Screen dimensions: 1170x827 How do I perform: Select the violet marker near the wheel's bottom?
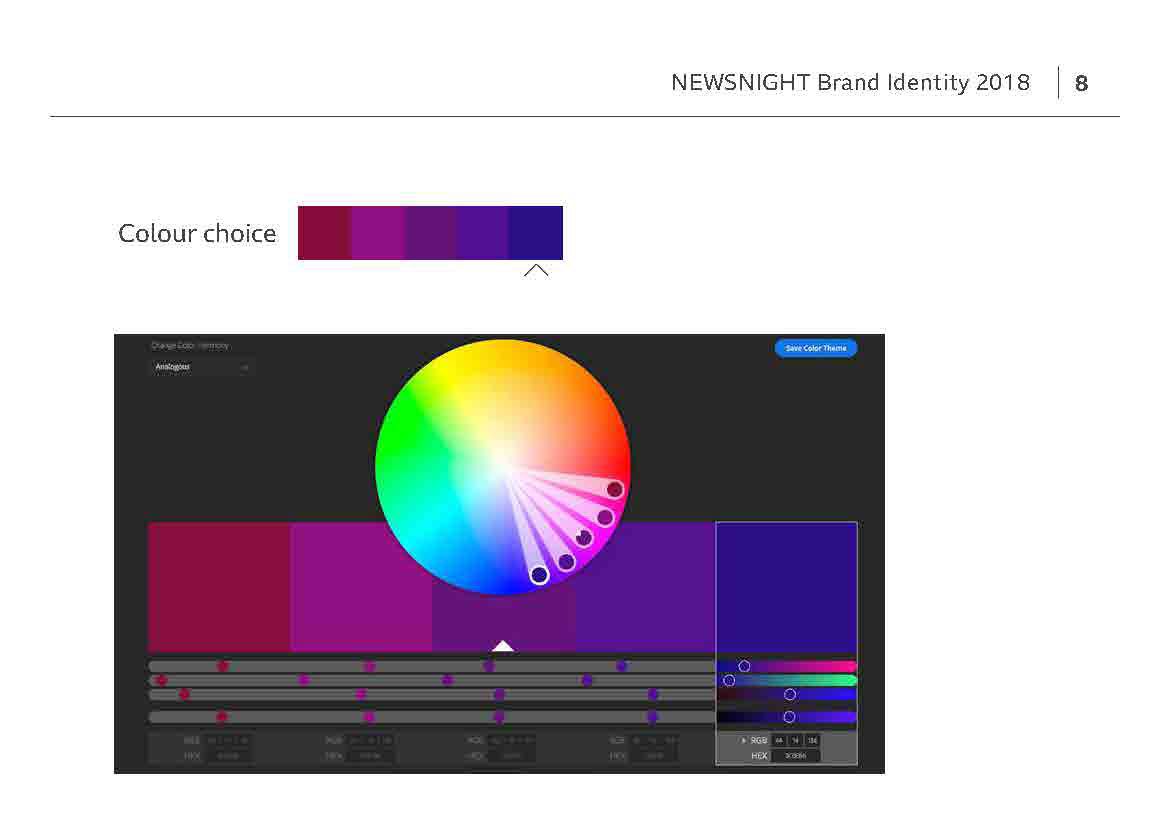[x=566, y=562]
